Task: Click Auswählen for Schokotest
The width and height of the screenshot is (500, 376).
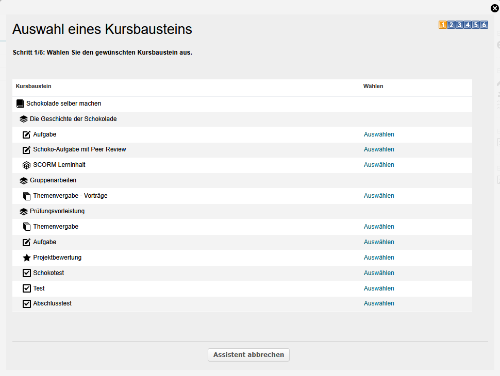Action: click(x=379, y=273)
